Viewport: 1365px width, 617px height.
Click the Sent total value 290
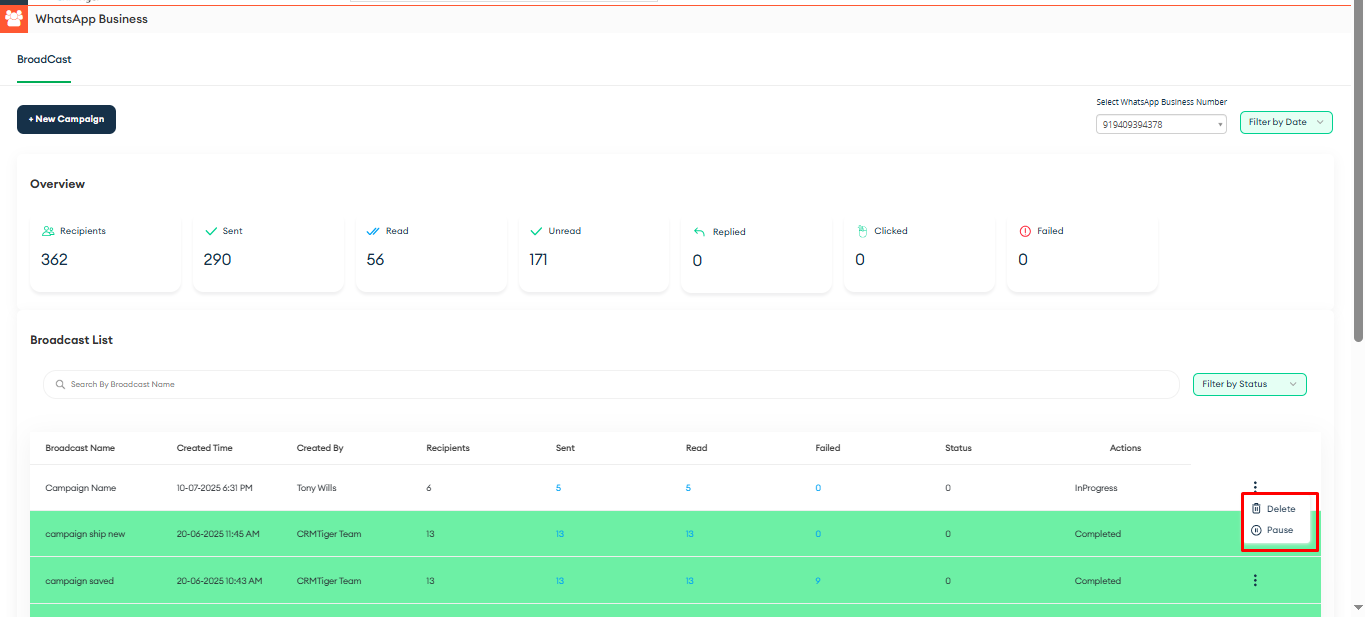(217, 259)
